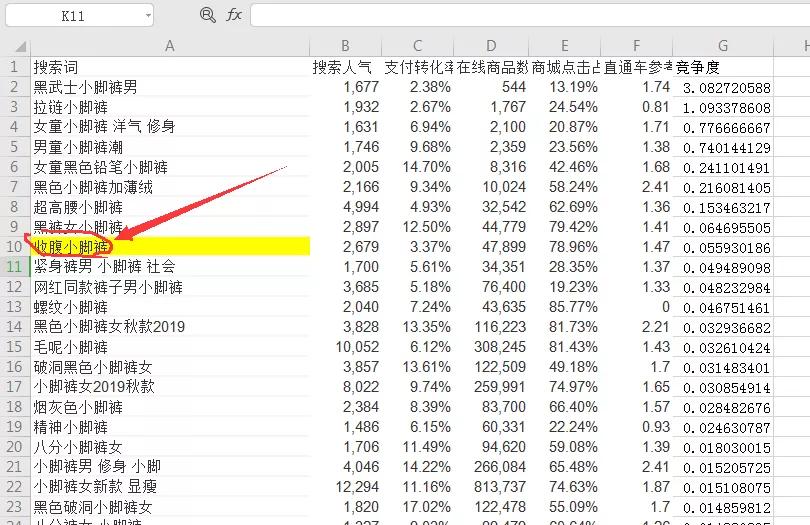Select column A header
The height and width of the screenshot is (525, 810).
click(170, 46)
